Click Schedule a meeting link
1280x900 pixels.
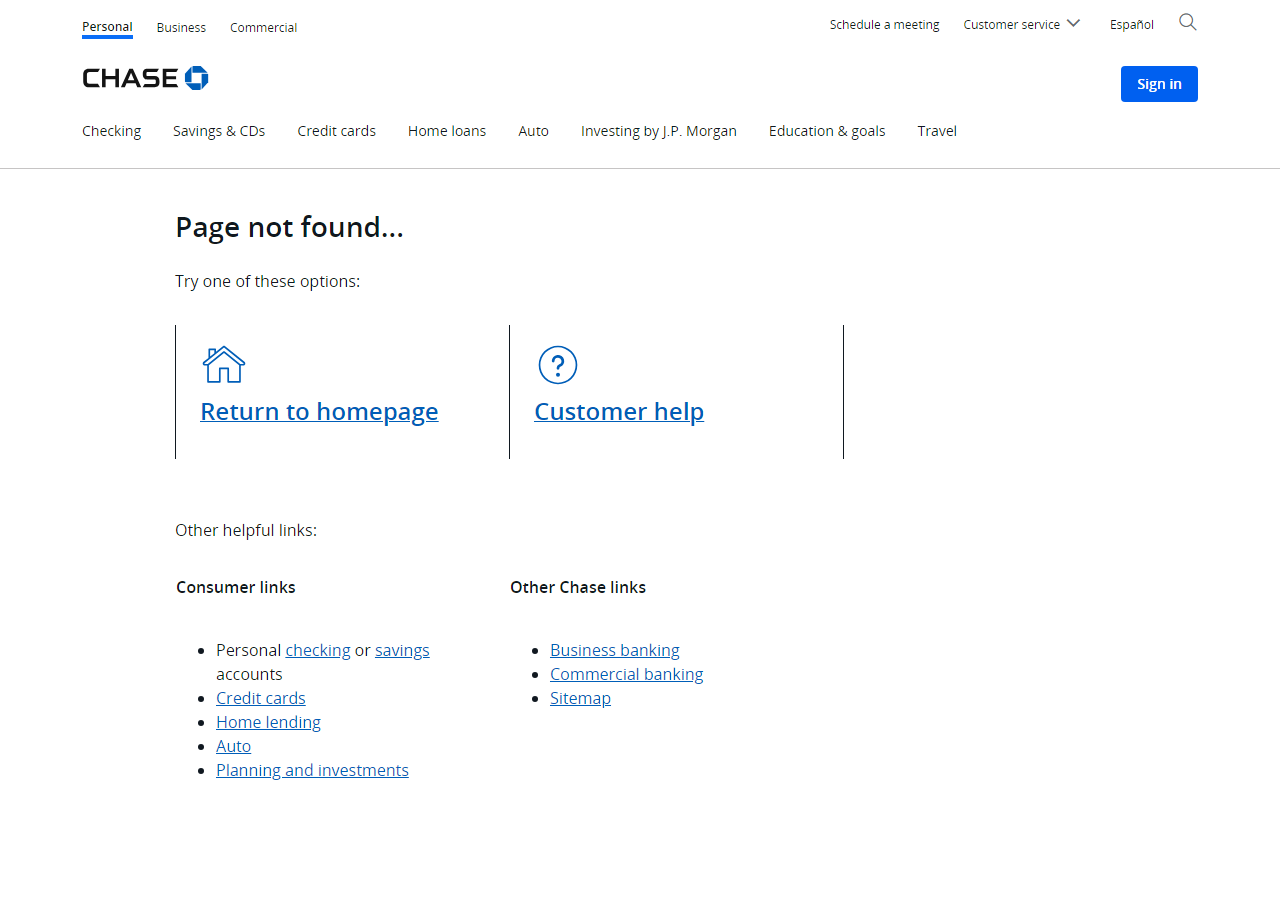(x=884, y=24)
